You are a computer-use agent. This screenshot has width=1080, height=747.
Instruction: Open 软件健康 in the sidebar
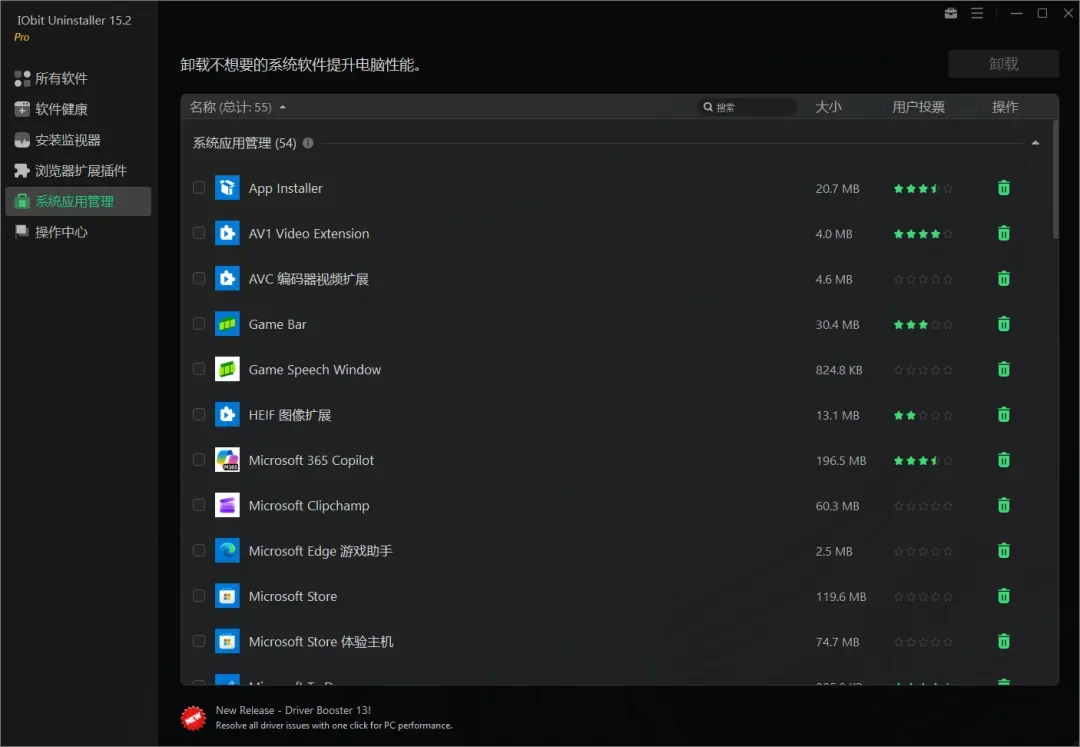coord(78,109)
